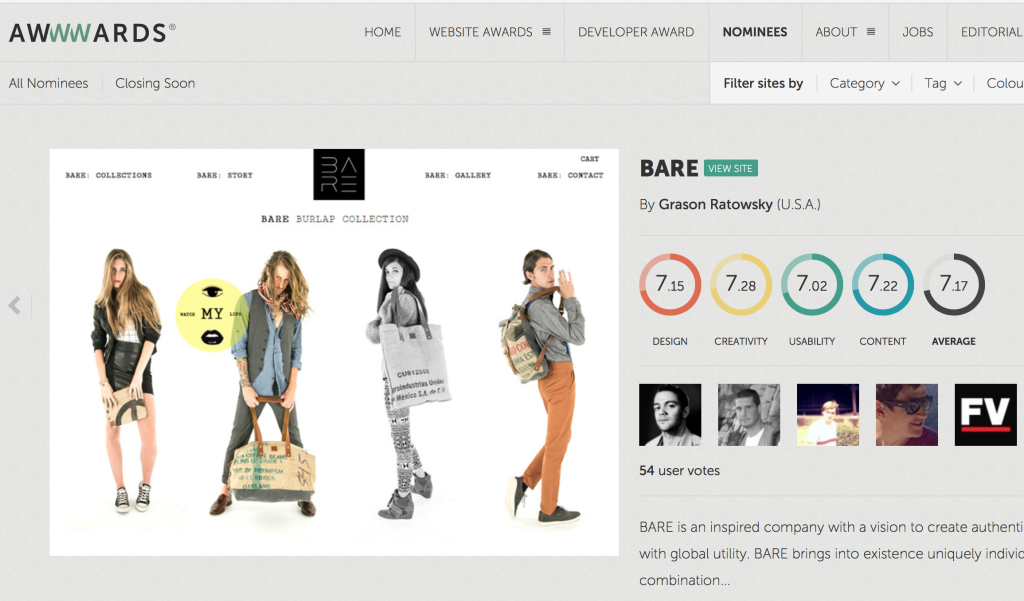
Task: Click the CREATIVITY score label
Action: (x=741, y=341)
